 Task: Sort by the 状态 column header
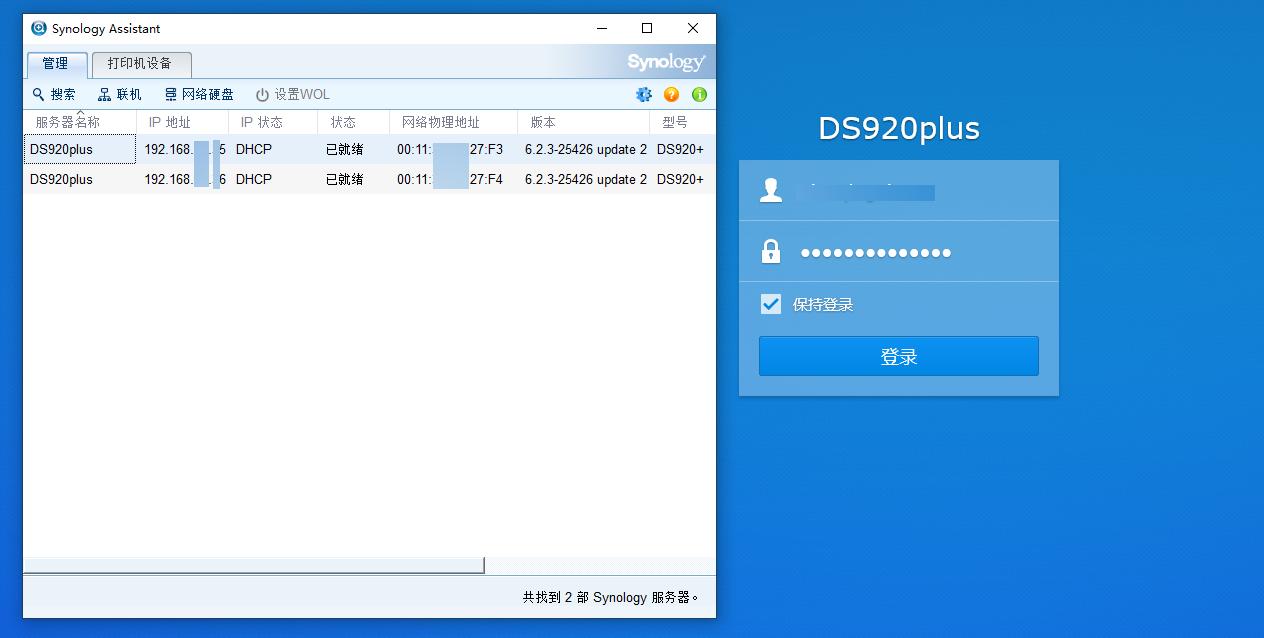pos(341,122)
